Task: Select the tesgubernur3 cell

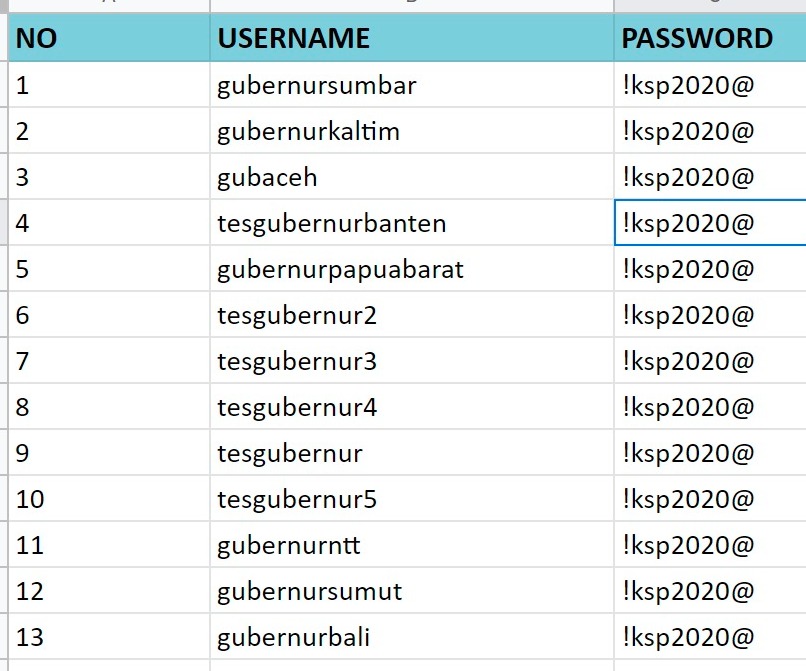Action: pyautogui.click(x=412, y=361)
